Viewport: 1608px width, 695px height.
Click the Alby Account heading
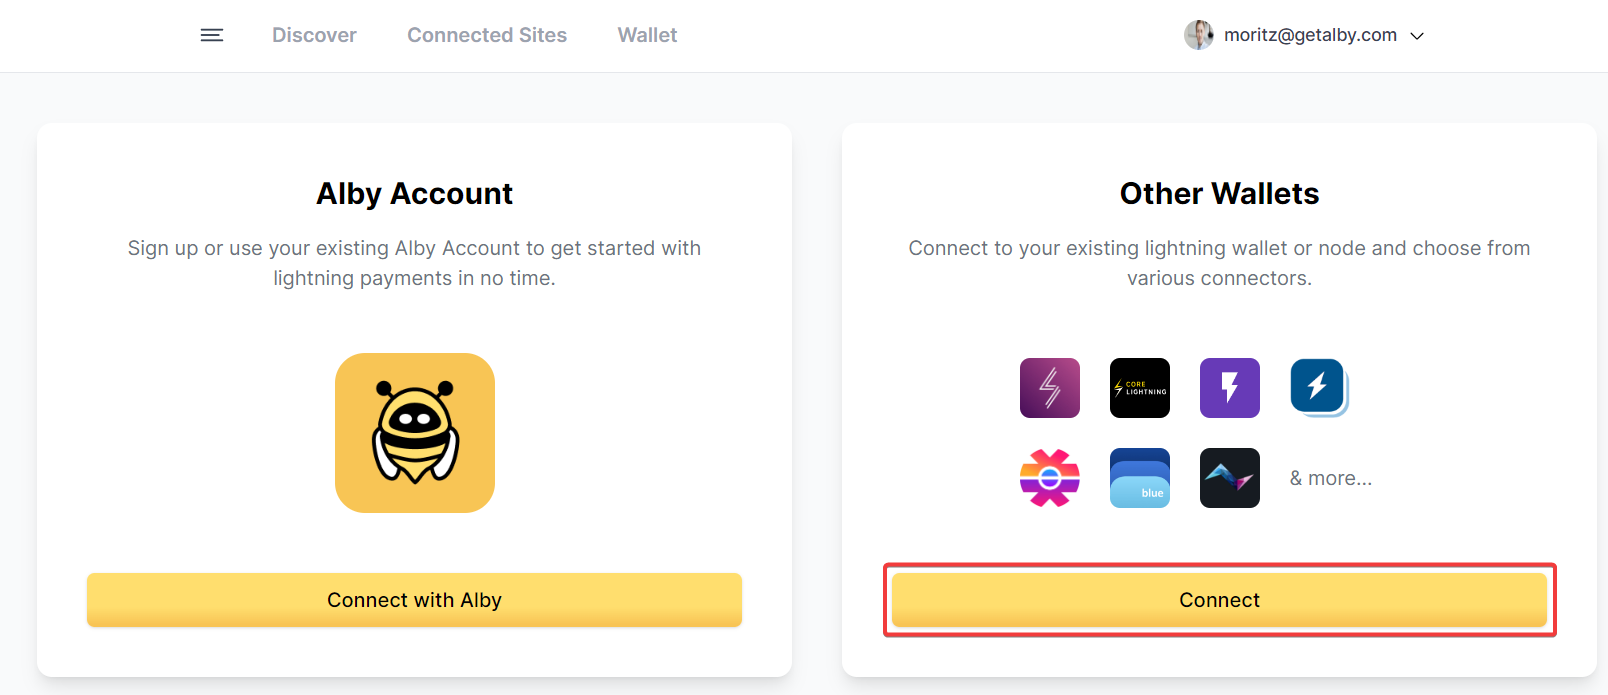(x=415, y=193)
